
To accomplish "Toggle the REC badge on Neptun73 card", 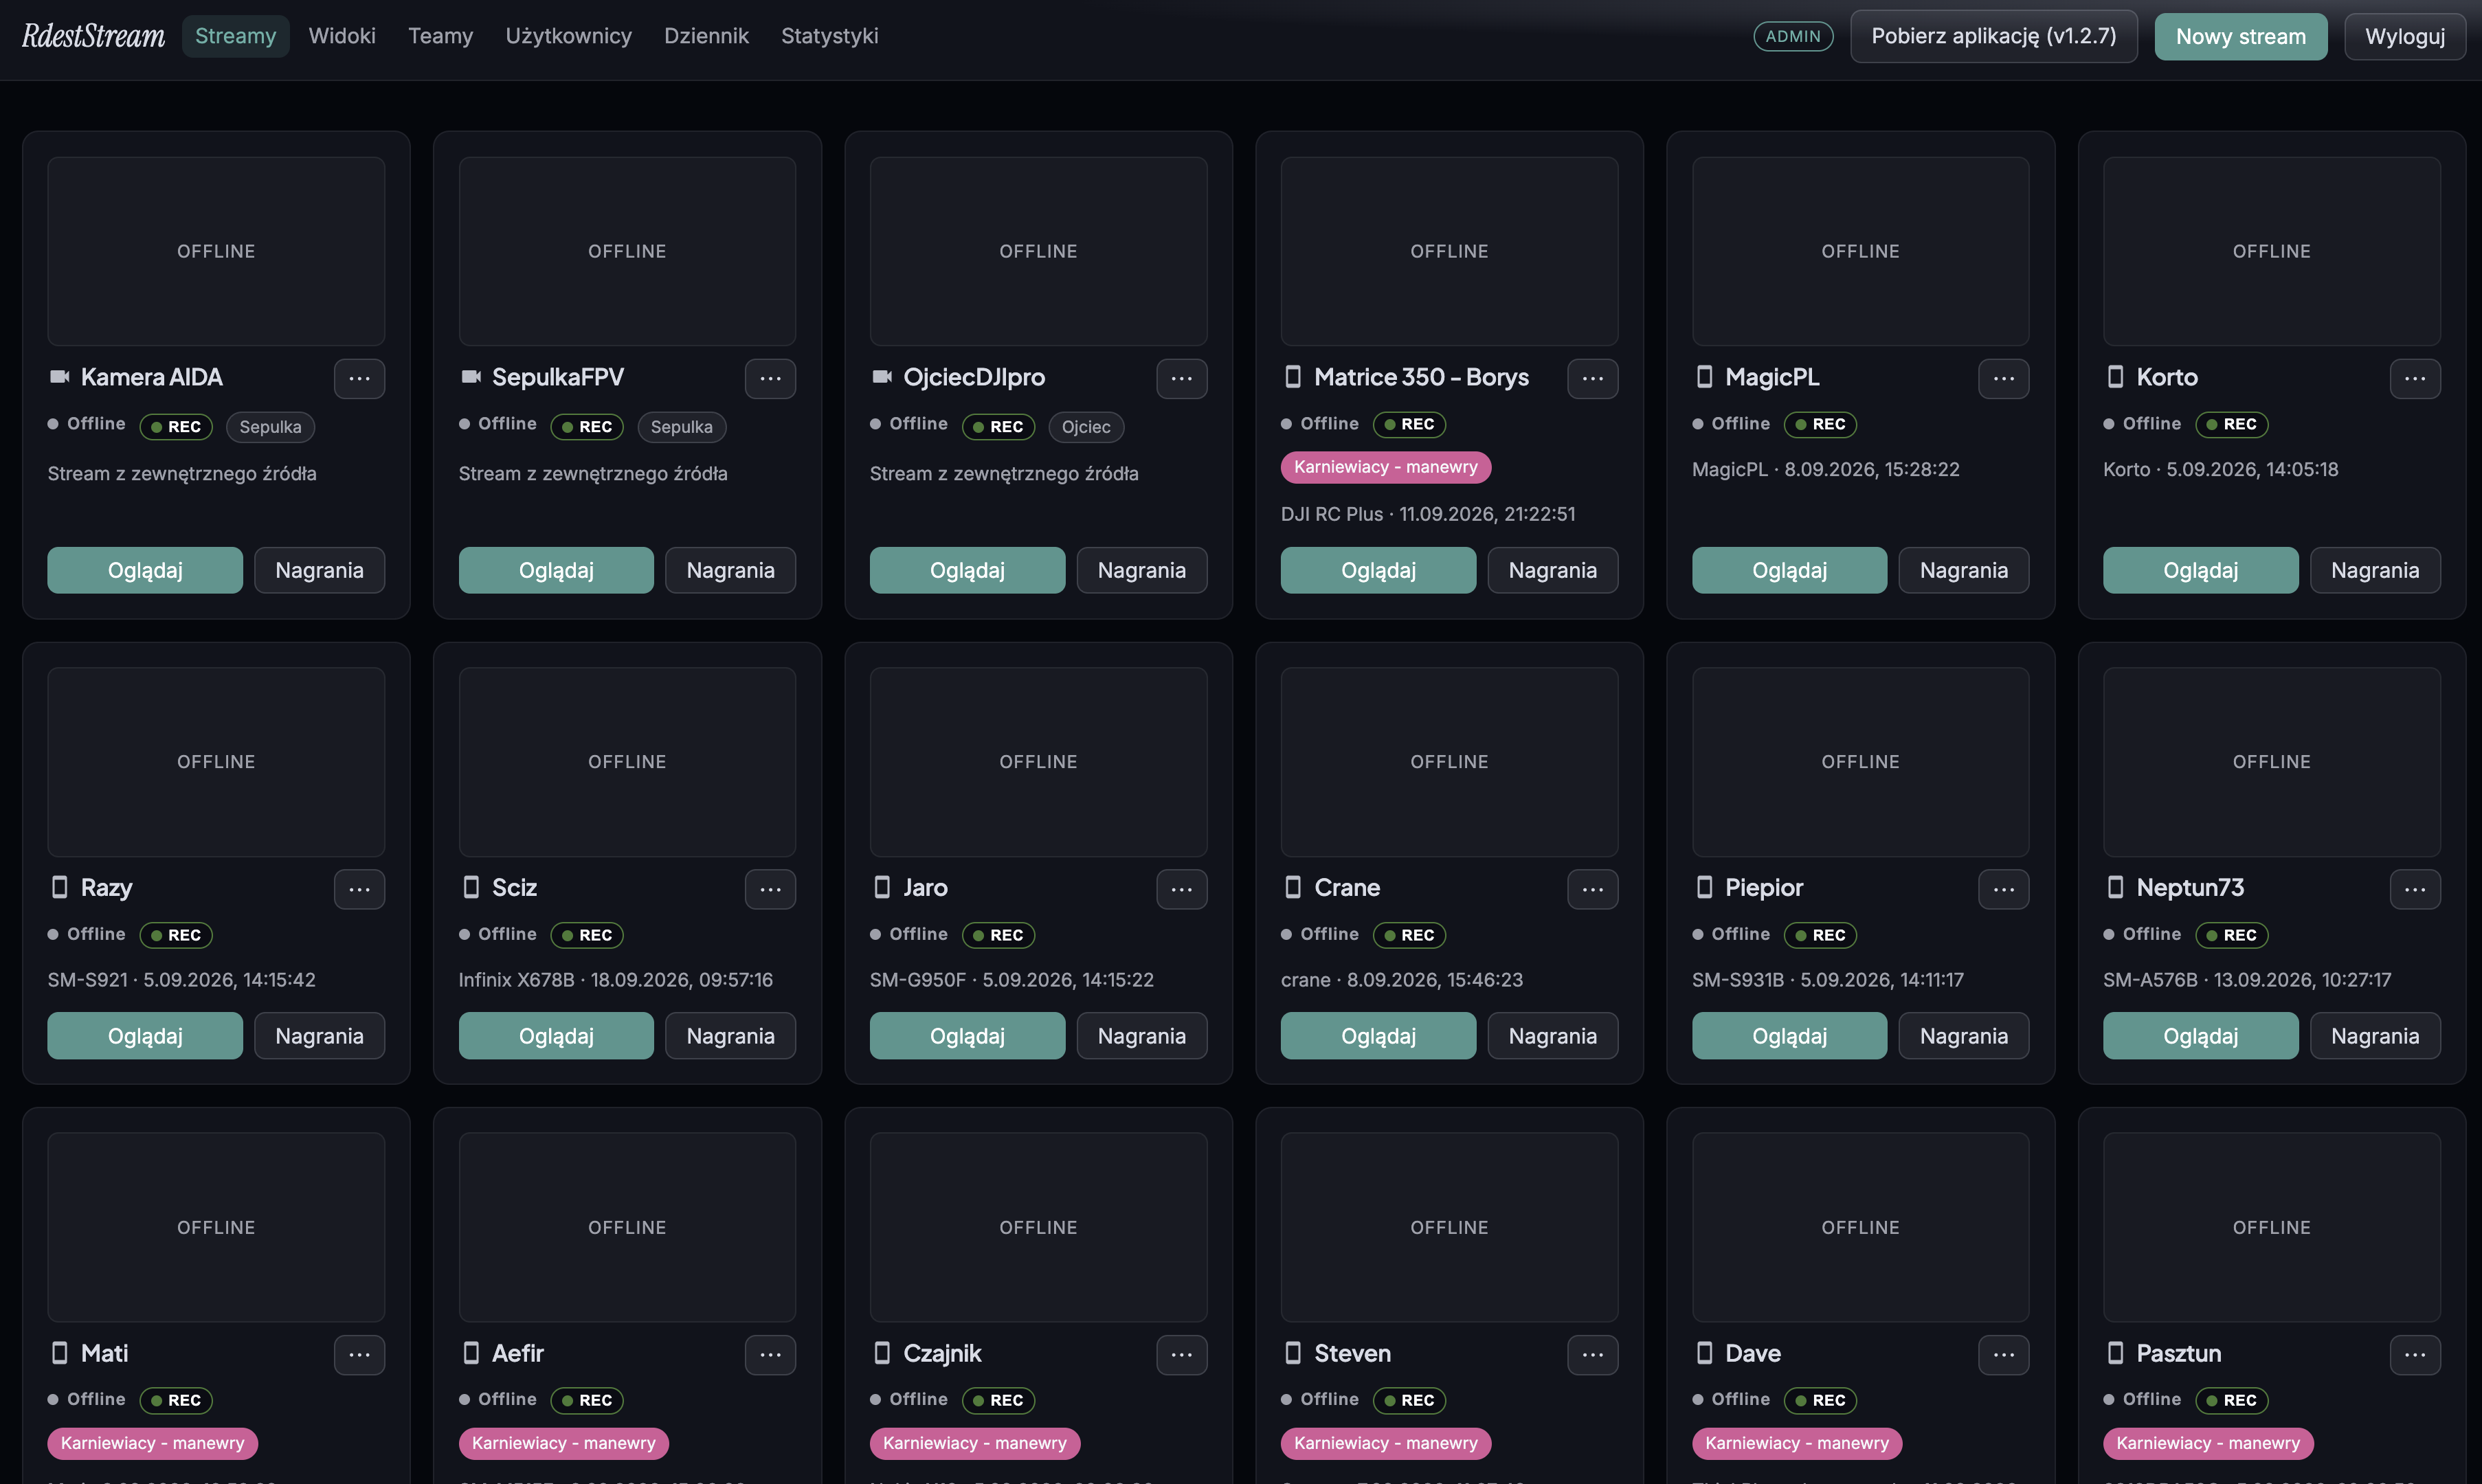I will tap(2231, 935).
